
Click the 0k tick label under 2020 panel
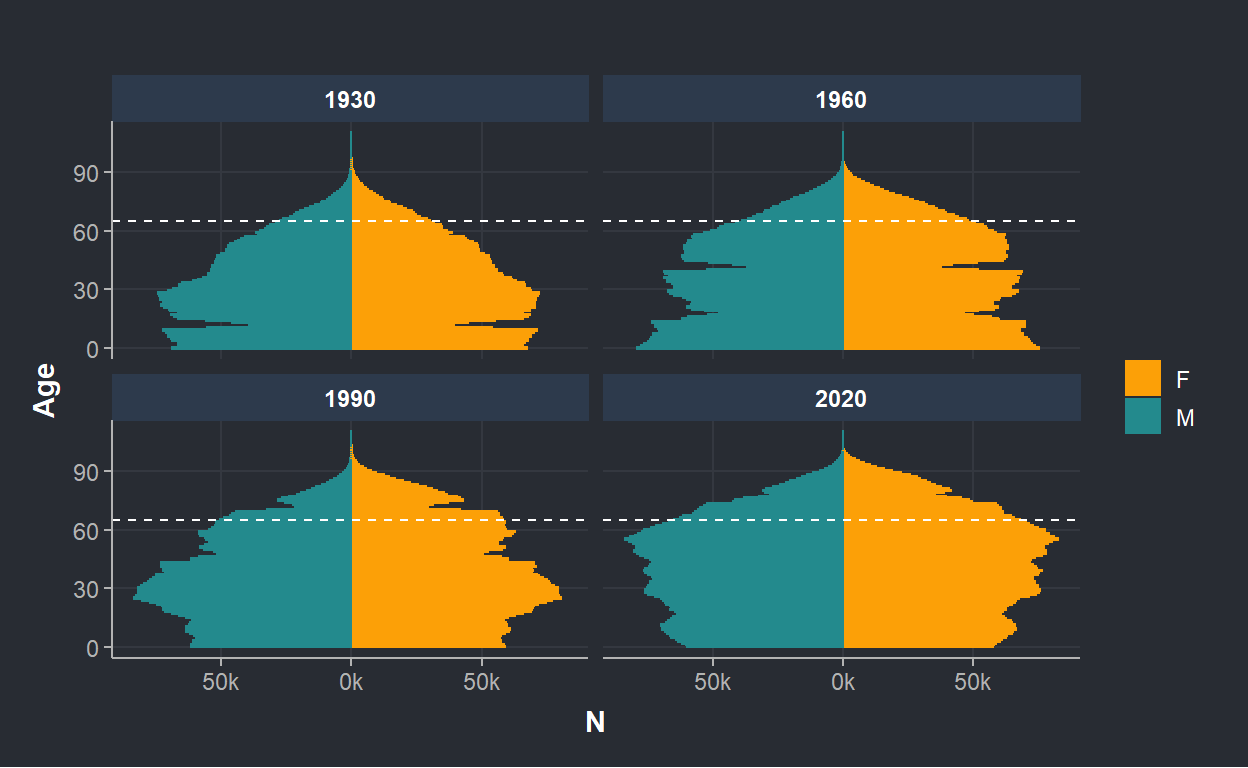[843, 683]
